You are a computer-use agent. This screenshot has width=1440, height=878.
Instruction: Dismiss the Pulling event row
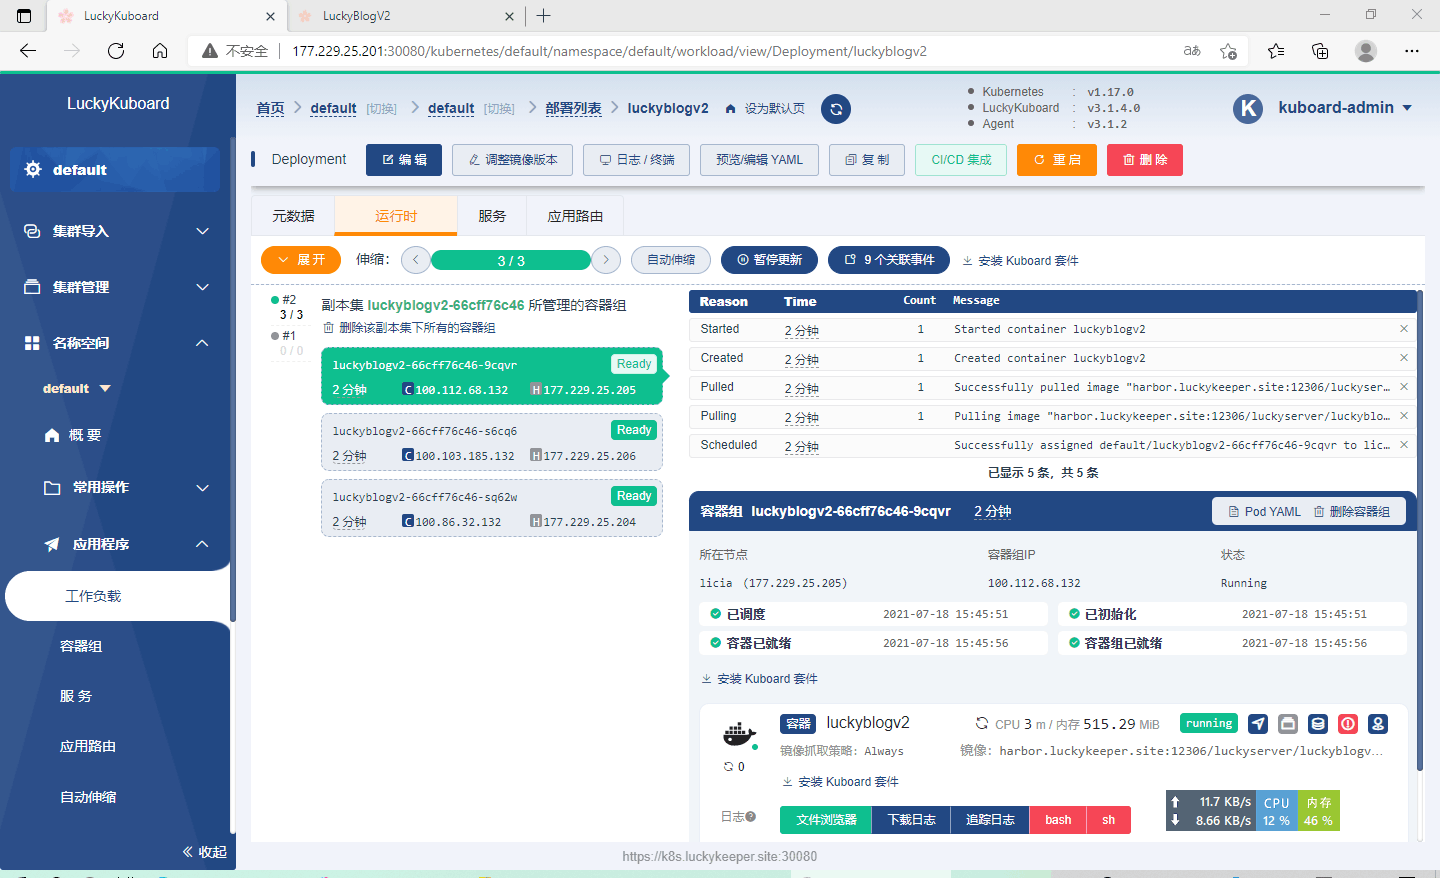point(1404,416)
